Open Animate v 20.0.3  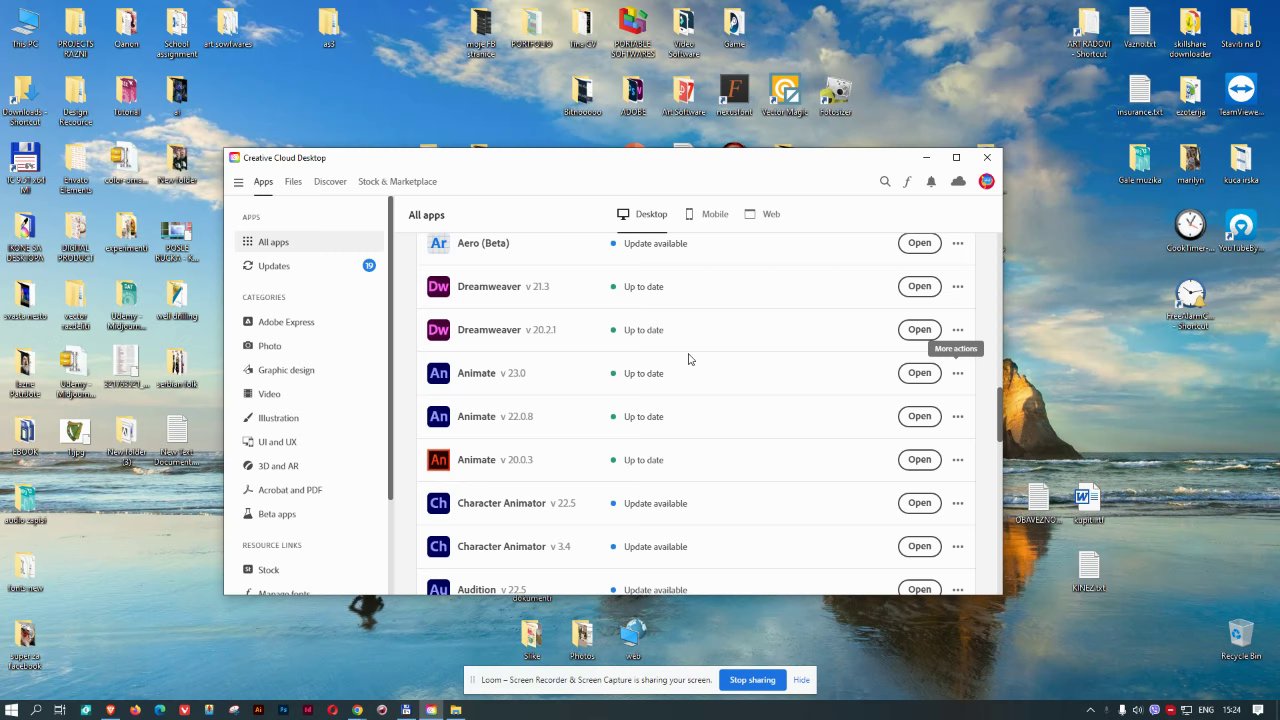pyautogui.click(x=919, y=460)
